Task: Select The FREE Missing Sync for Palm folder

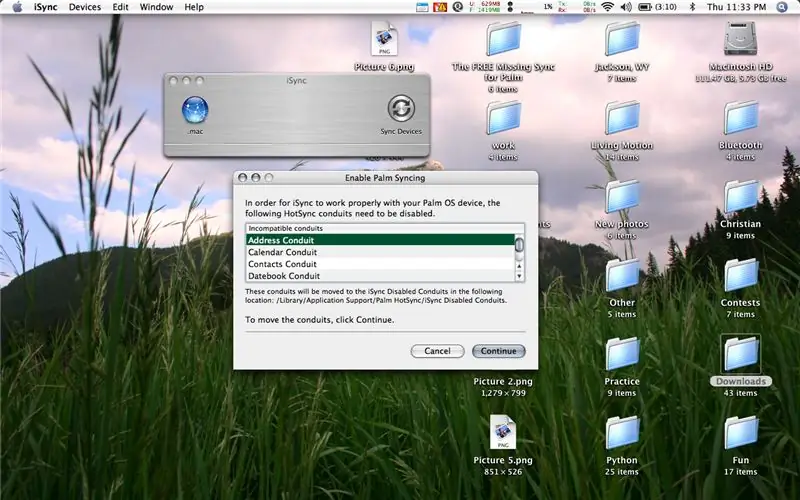Action: point(503,39)
